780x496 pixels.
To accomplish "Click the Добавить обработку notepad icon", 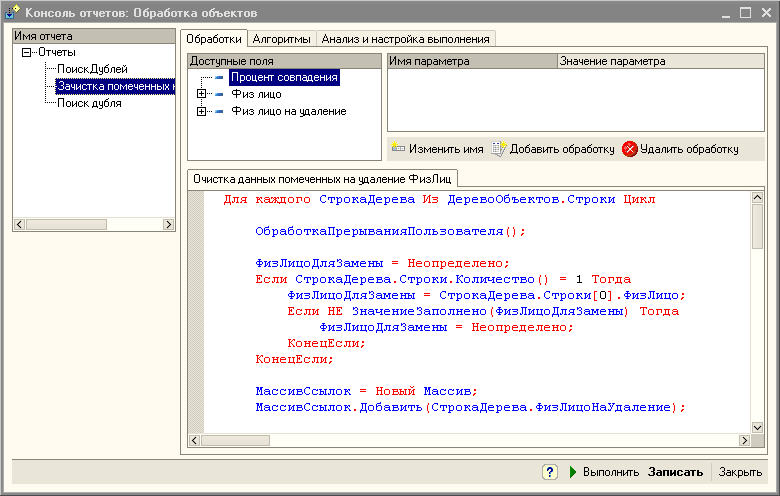I will click(498, 148).
